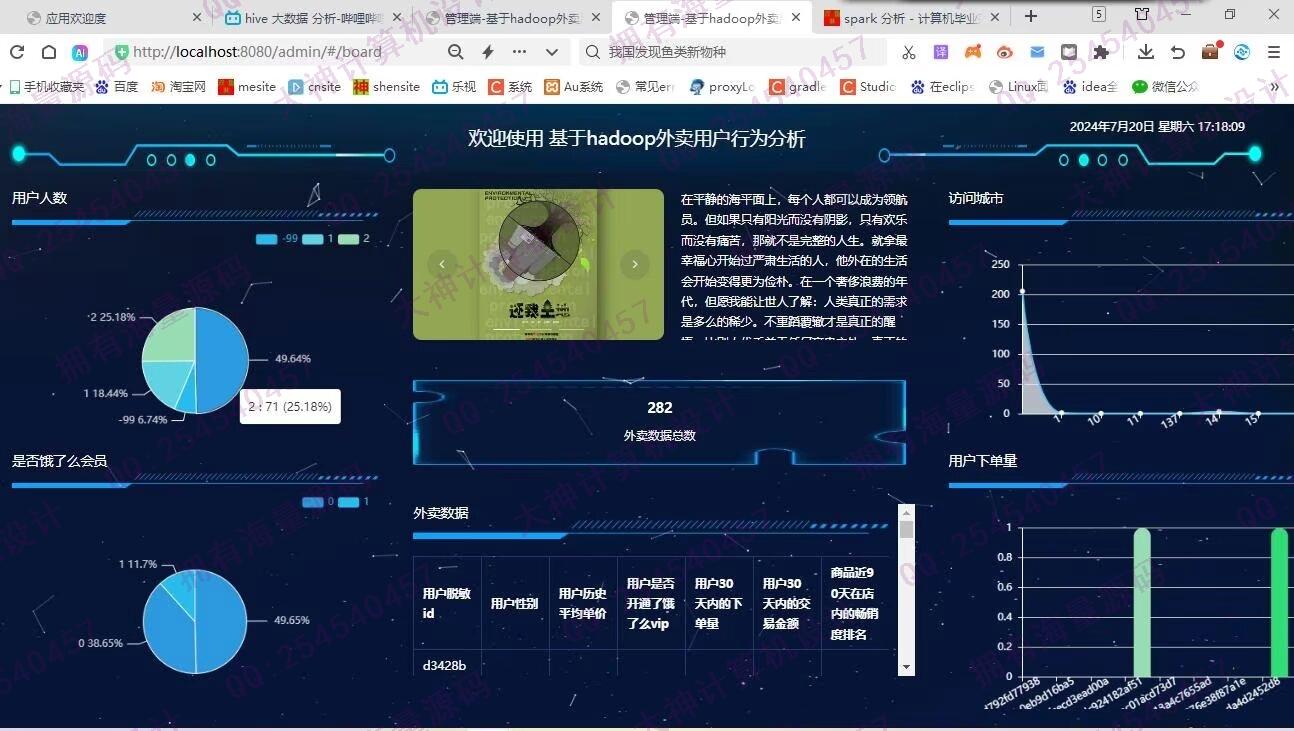Close the active 管理端 tab
This screenshot has width=1294, height=731.
(x=797, y=17)
